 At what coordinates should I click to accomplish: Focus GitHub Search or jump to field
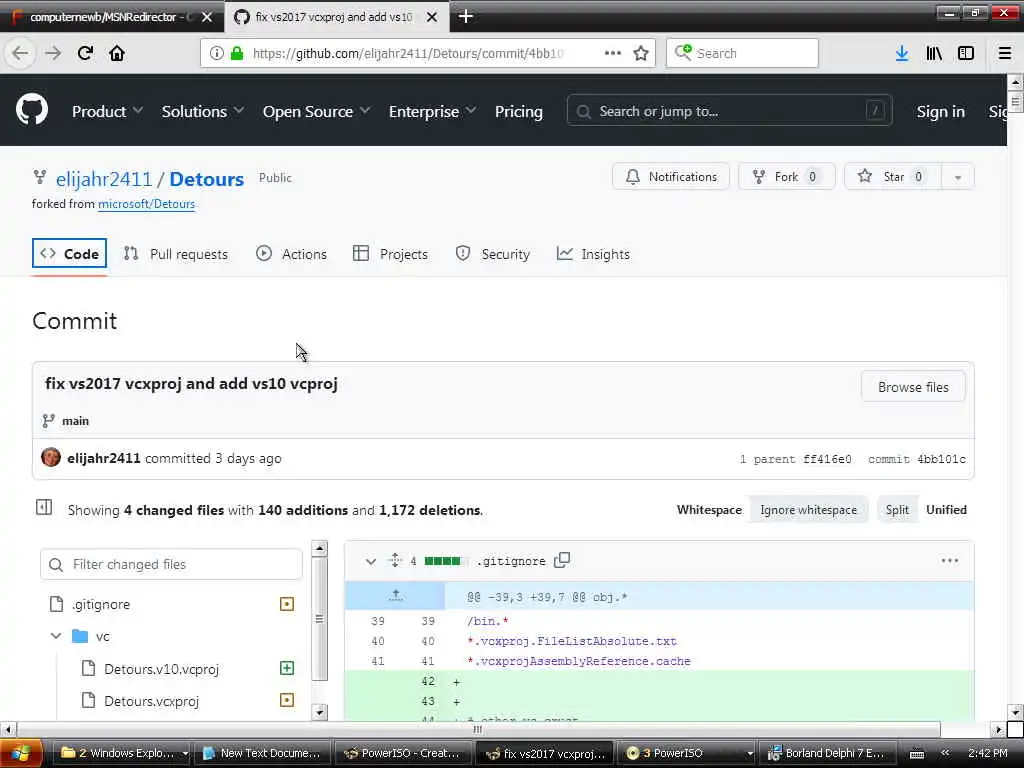tap(729, 111)
